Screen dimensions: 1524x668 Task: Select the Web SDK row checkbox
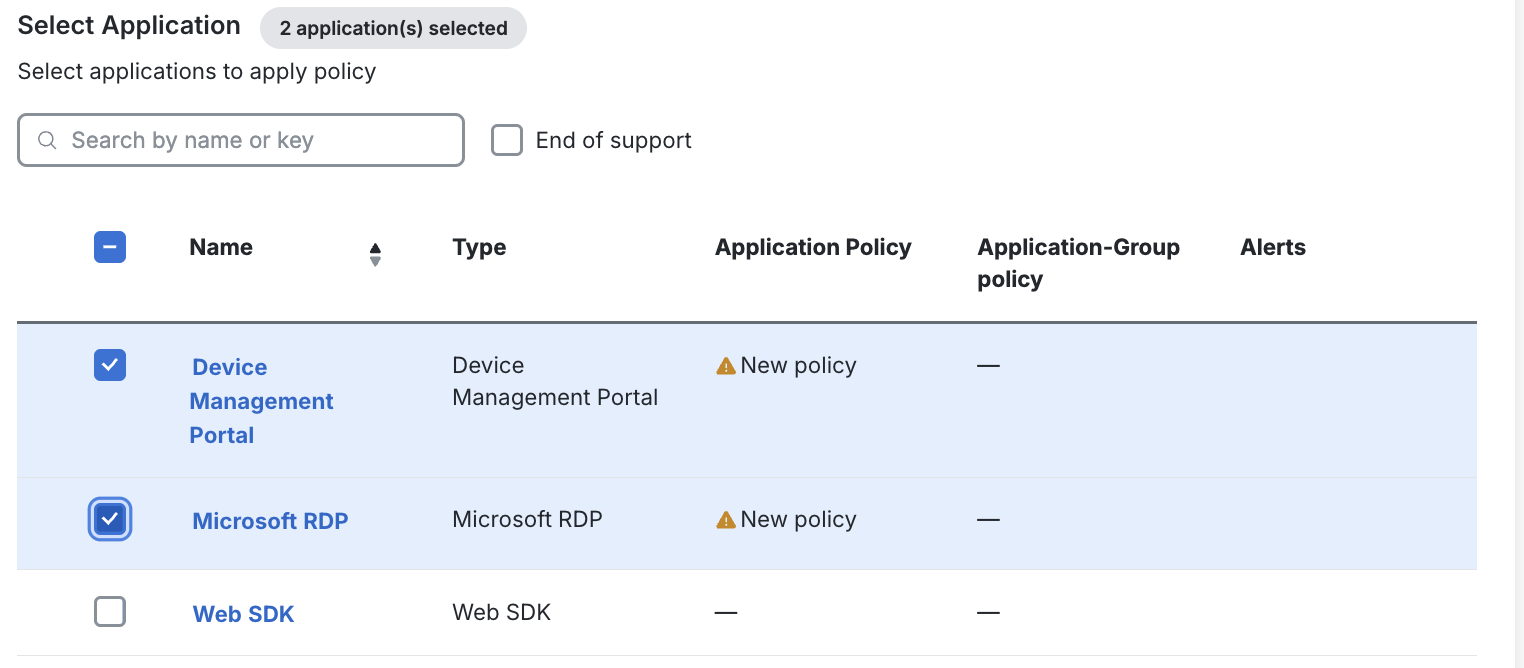pos(109,611)
